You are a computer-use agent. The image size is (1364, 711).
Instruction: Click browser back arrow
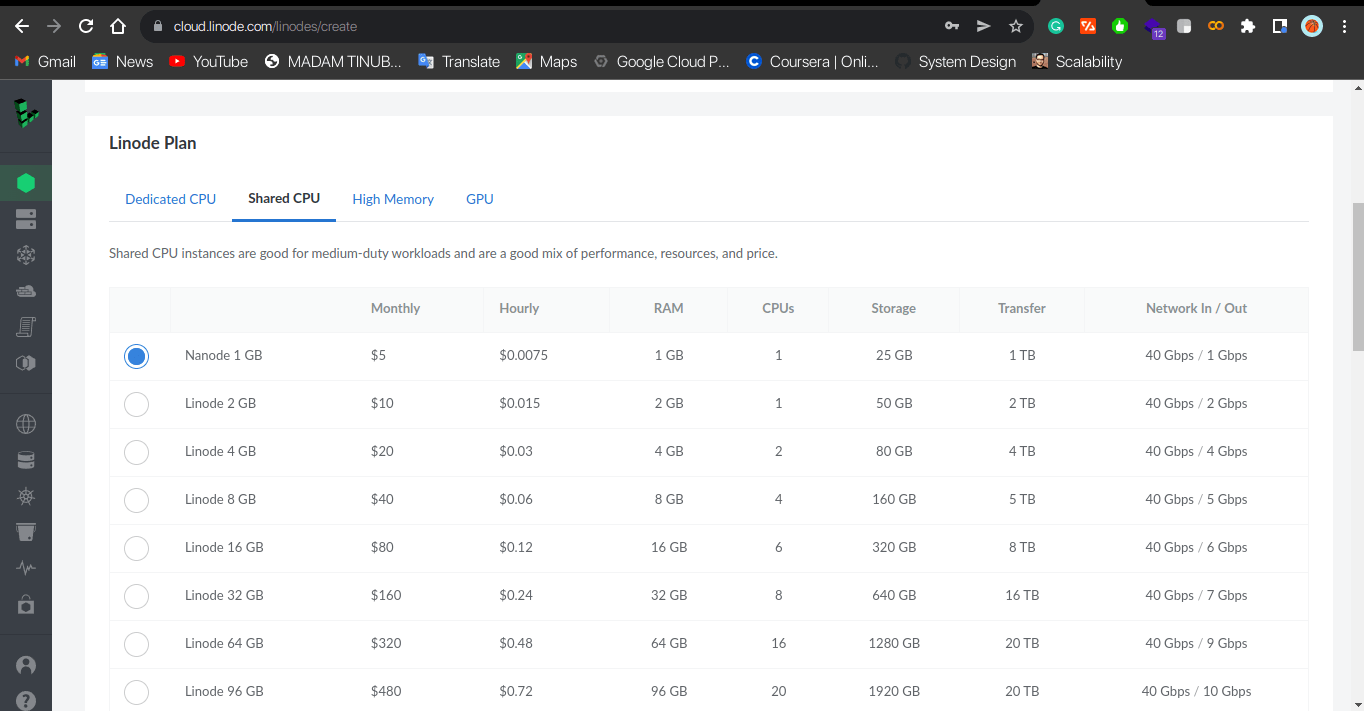[x=22, y=26]
